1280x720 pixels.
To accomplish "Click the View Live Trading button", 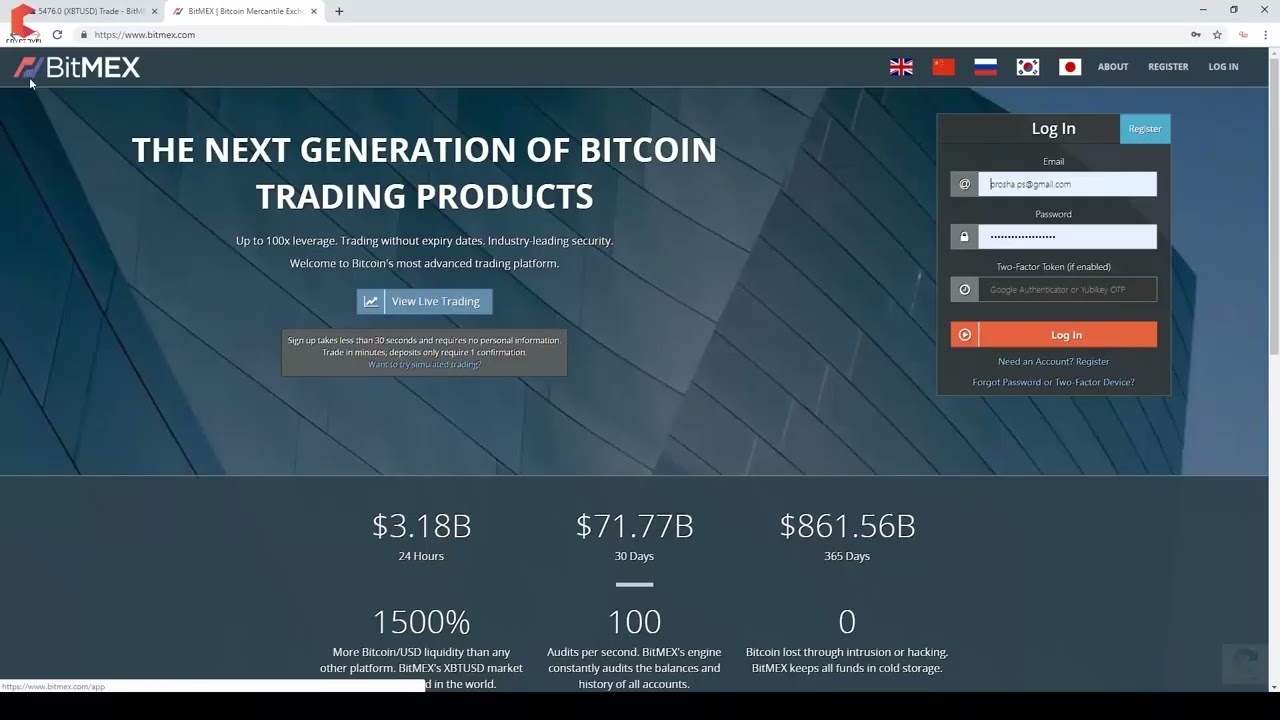I will (x=424, y=301).
